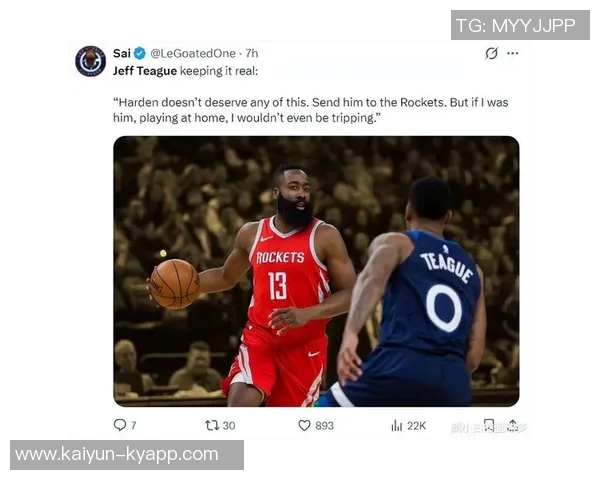The image size is (600, 480).
Task: Click the share upload icon
Action: 513,425
